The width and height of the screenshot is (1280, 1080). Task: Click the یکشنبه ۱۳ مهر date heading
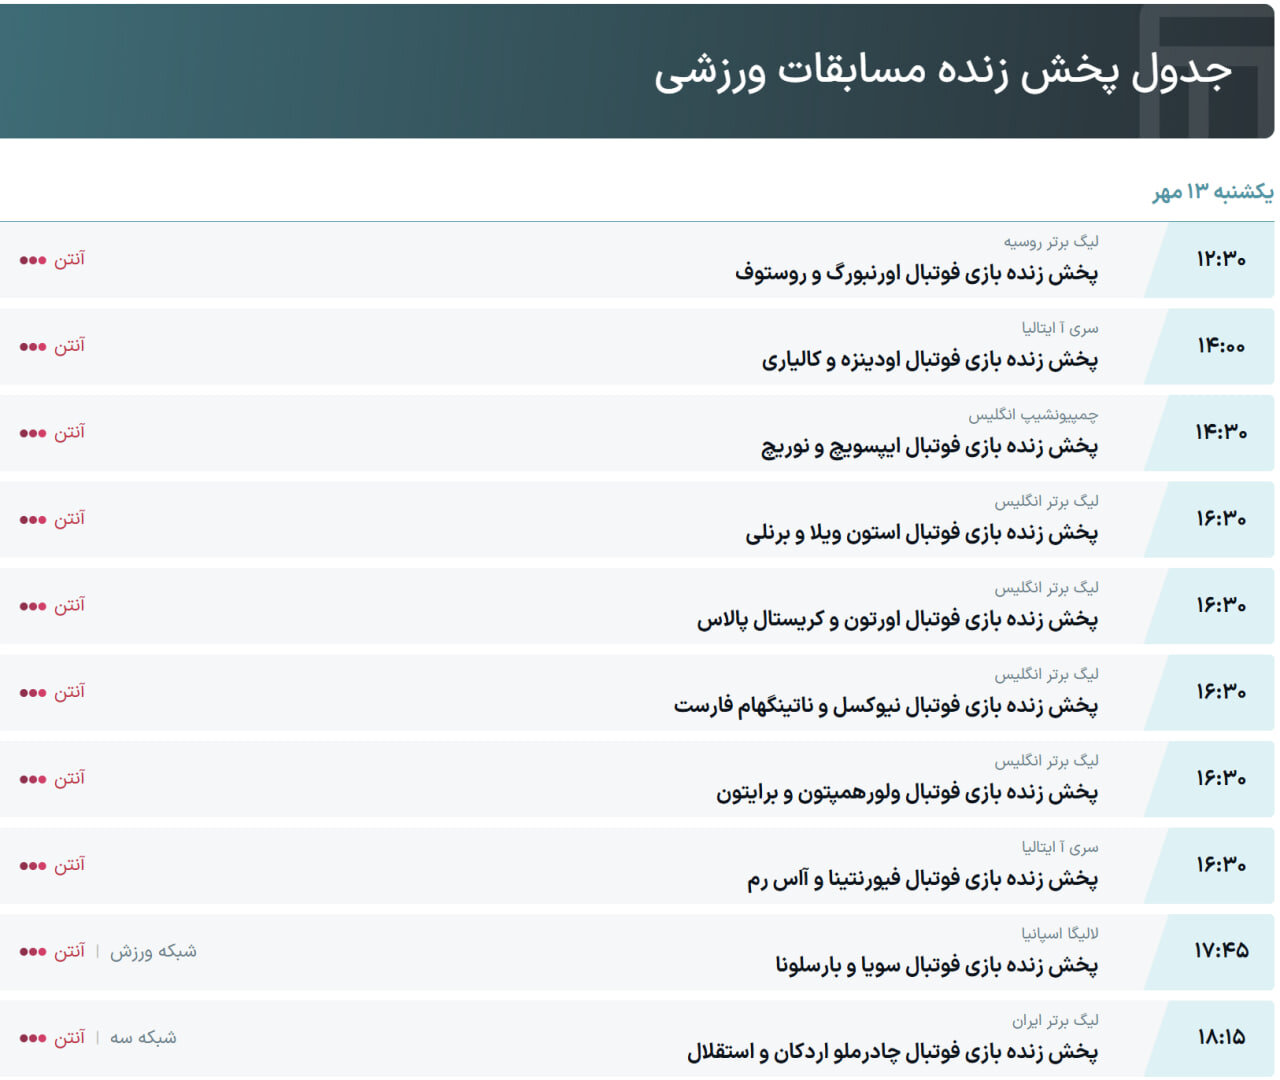click(x=1212, y=192)
